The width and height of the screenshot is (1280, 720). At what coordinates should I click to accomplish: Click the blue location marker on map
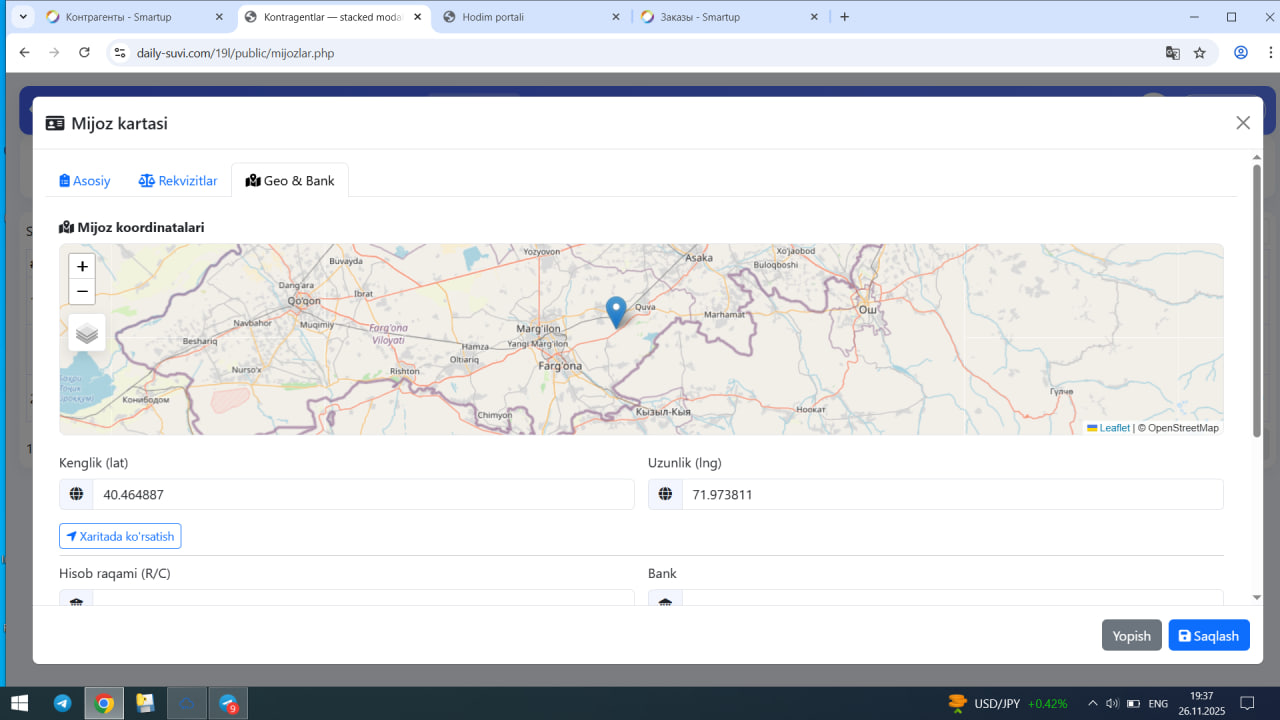tap(616, 312)
